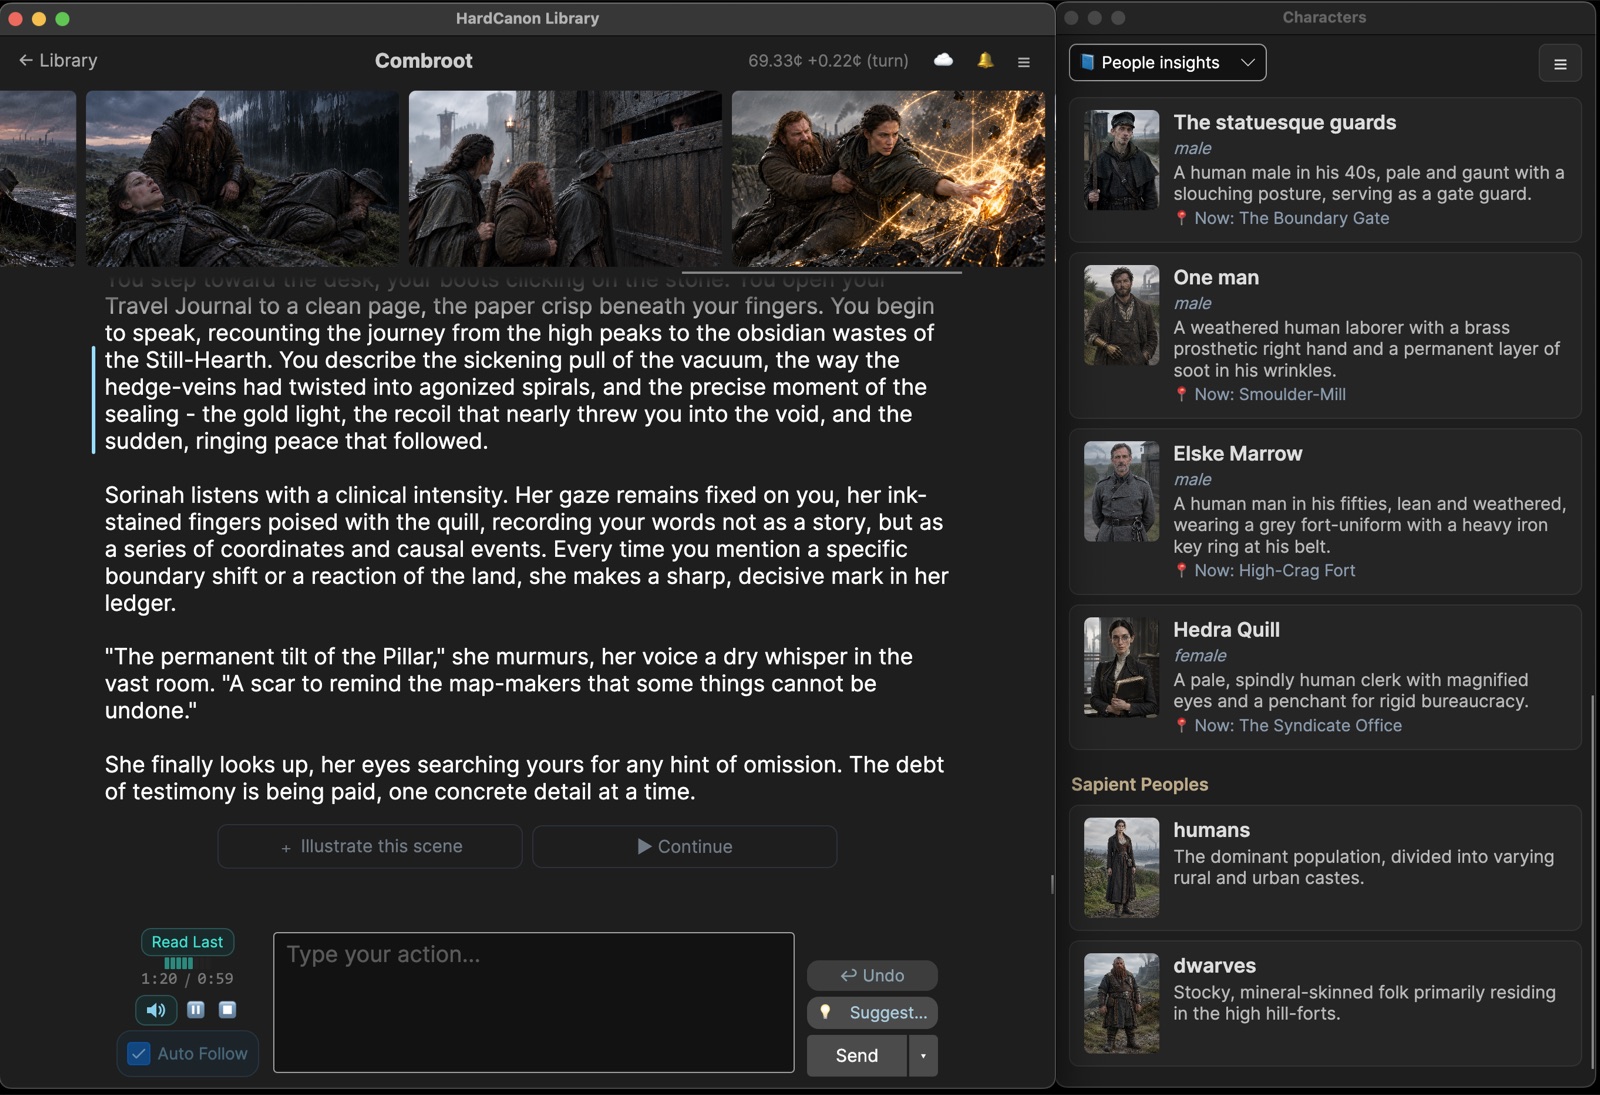The width and height of the screenshot is (1600, 1095).
Task: Click the Read Last button
Action: 187,942
